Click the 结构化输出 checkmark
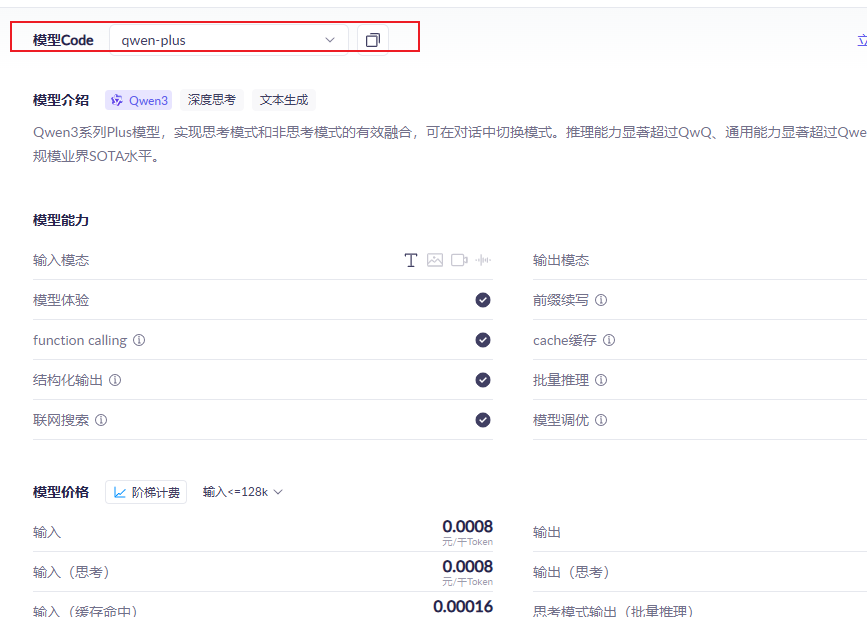Image resolution: width=867 pixels, height=617 pixels. point(483,380)
